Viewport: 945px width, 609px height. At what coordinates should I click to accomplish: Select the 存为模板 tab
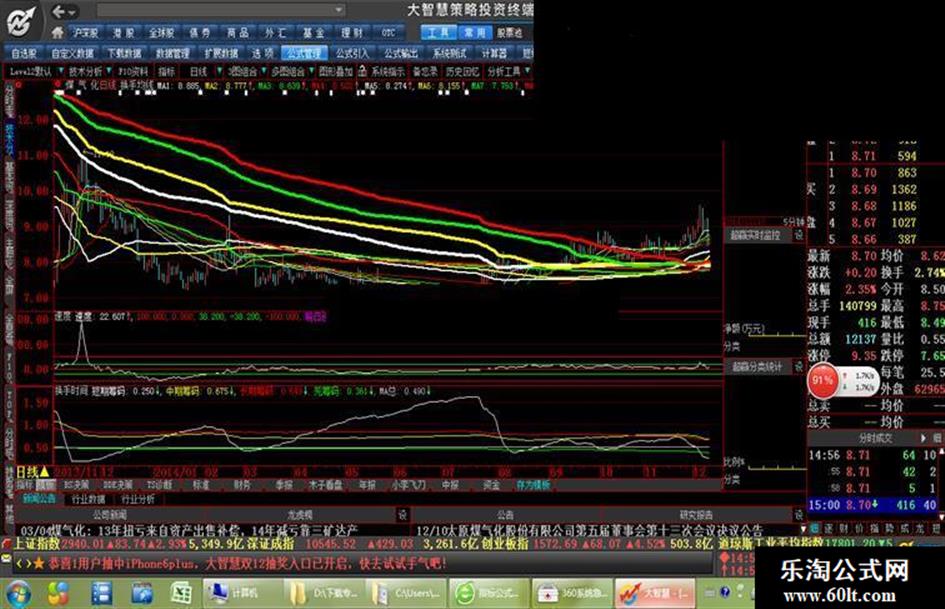click(x=533, y=484)
